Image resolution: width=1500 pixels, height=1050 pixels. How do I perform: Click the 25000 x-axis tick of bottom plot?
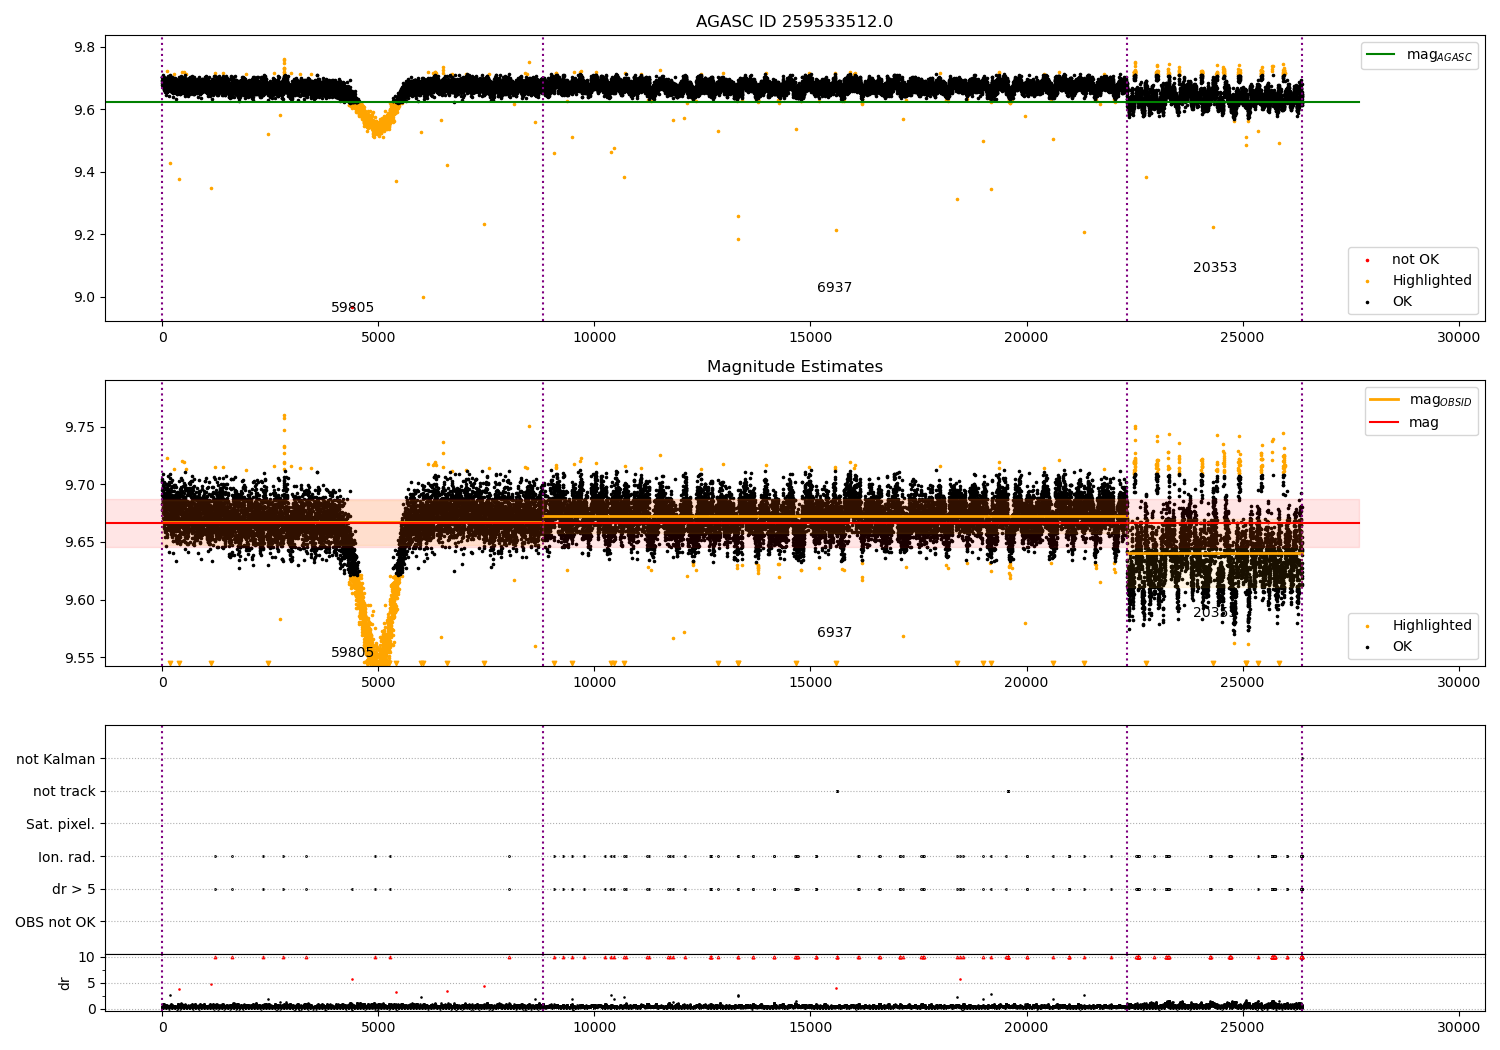[x=1242, y=1028]
